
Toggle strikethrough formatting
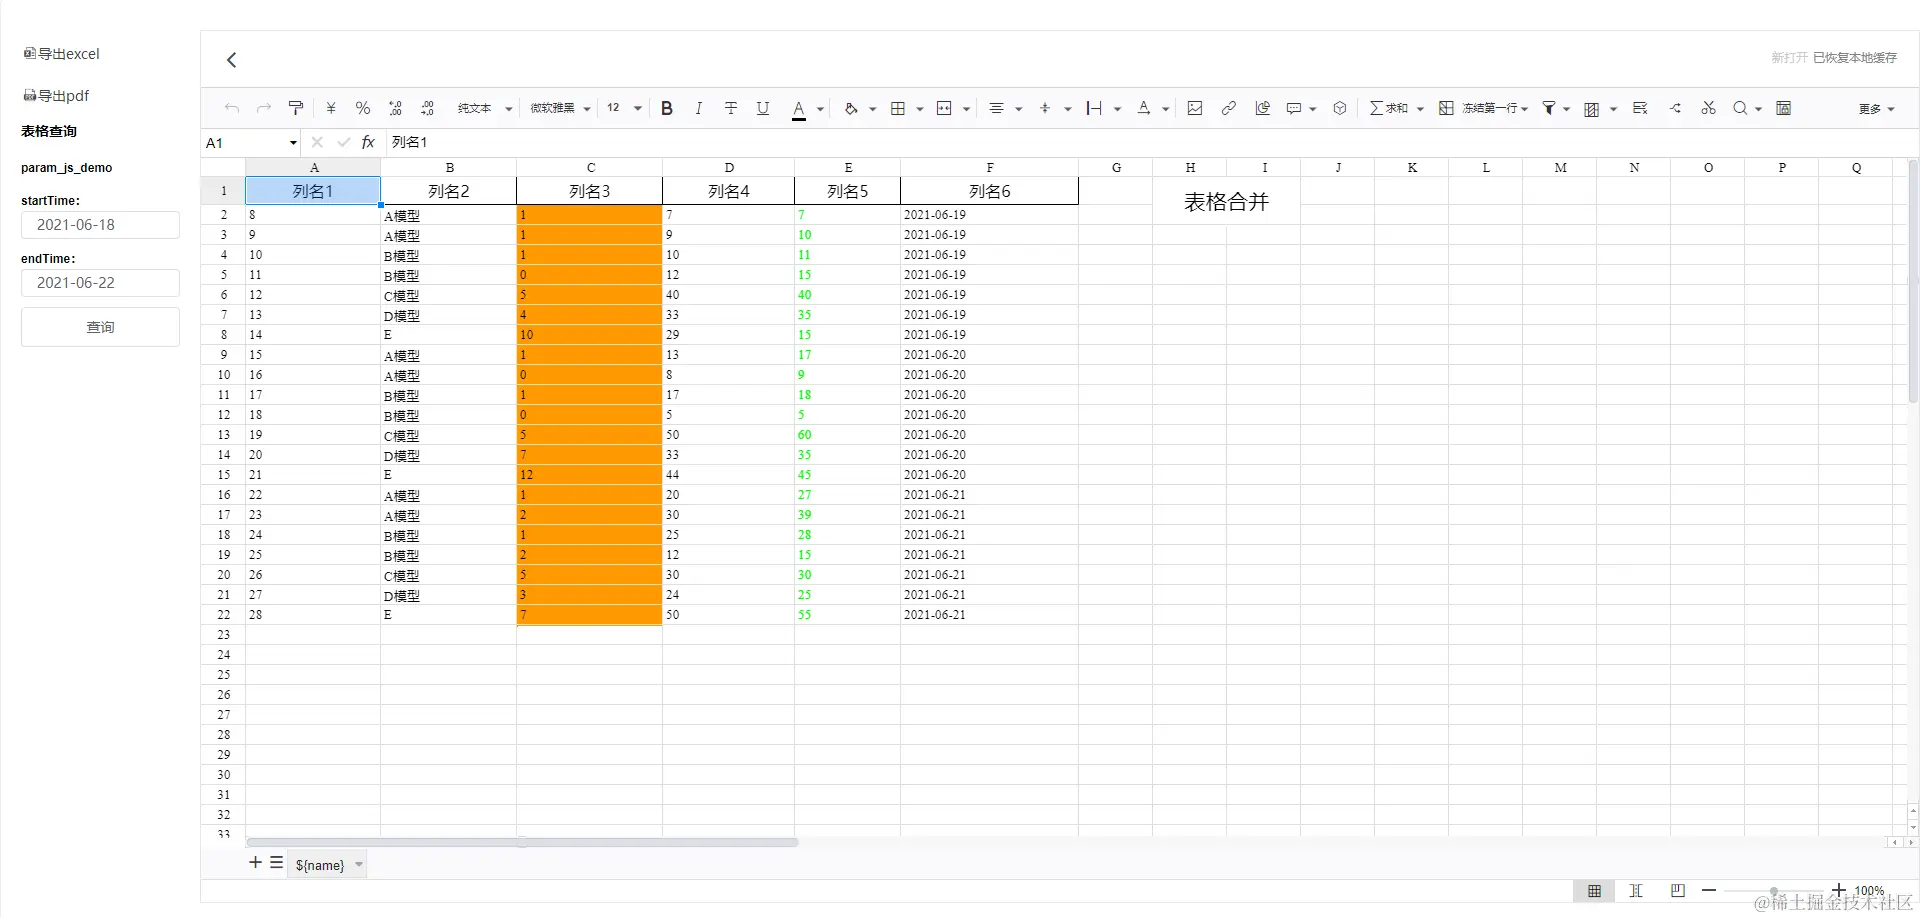click(731, 108)
